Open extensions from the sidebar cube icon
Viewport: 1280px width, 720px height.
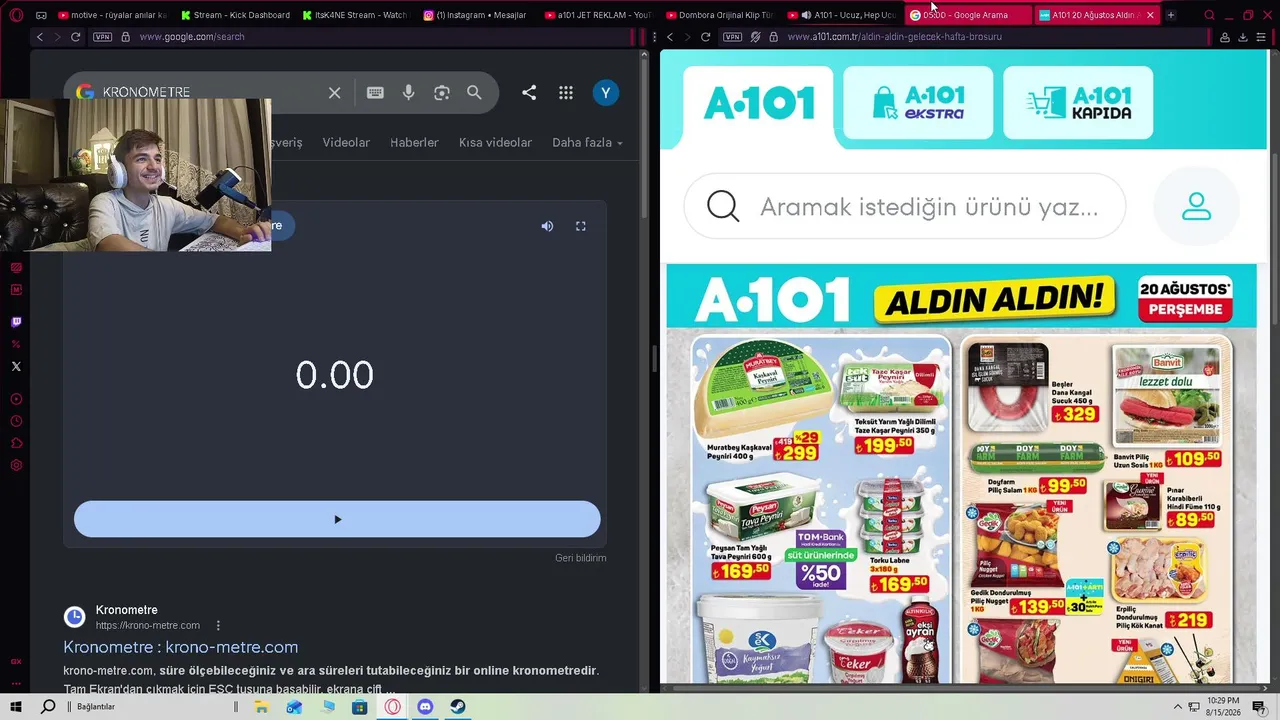tap(16, 443)
